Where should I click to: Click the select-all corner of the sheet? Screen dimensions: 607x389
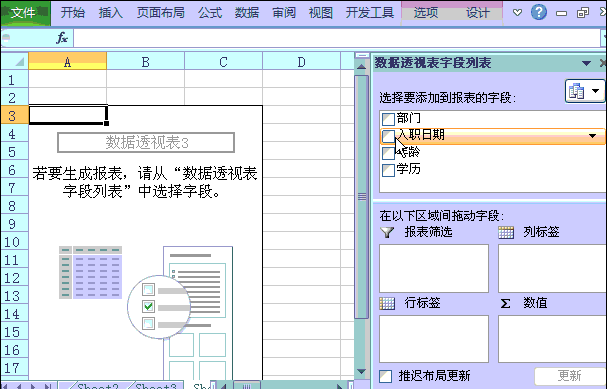pyautogui.click(x=15, y=61)
